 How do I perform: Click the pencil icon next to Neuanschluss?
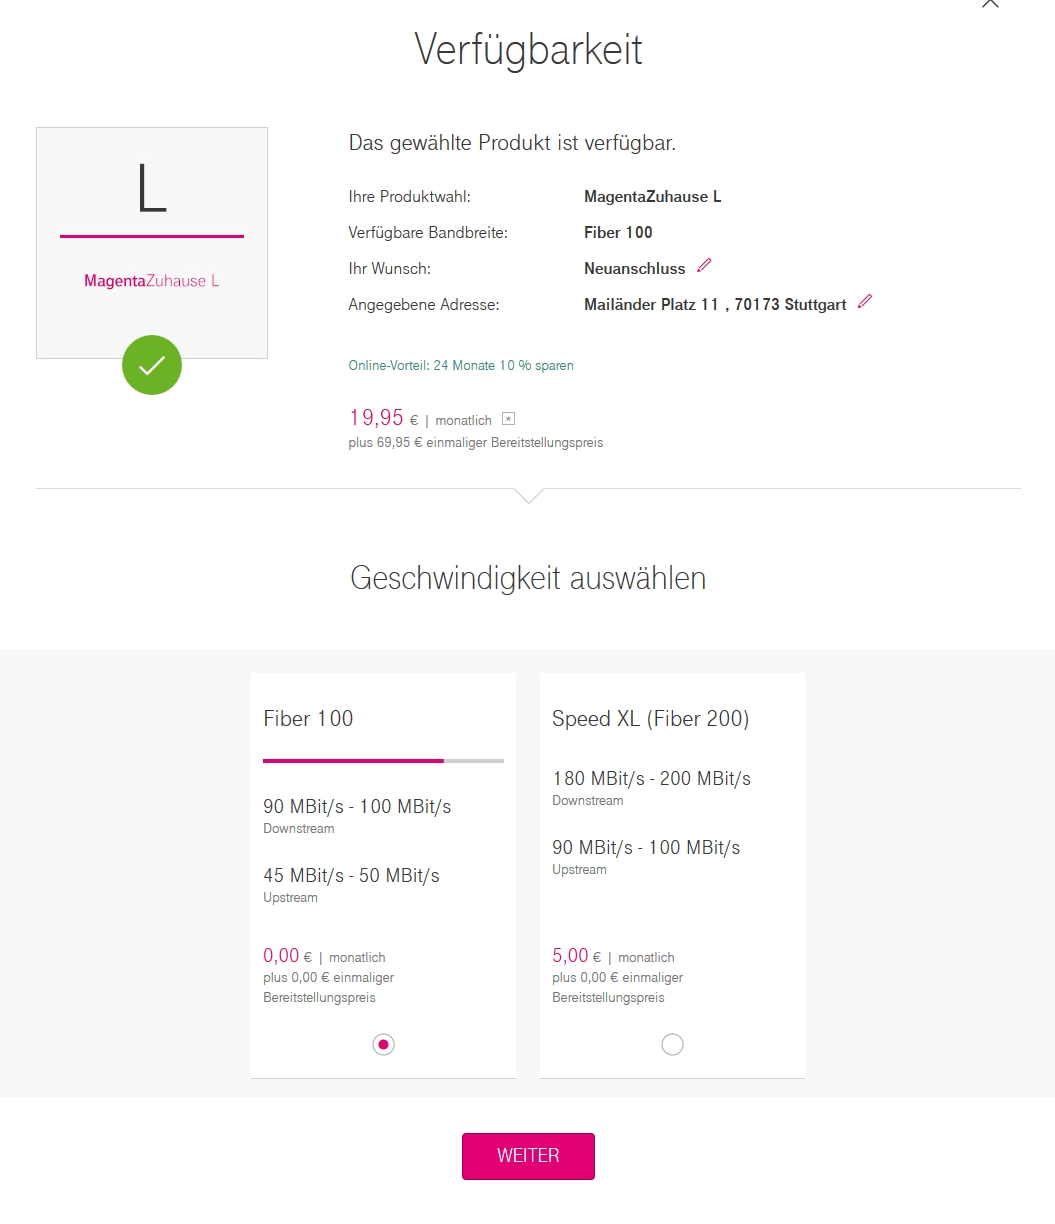(x=704, y=266)
